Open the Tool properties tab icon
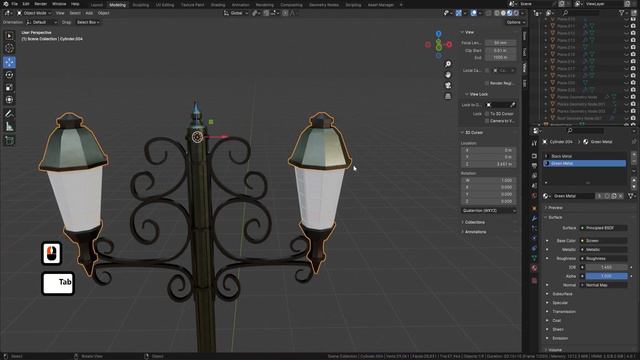This screenshot has height=360, width=640. pos(534,143)
